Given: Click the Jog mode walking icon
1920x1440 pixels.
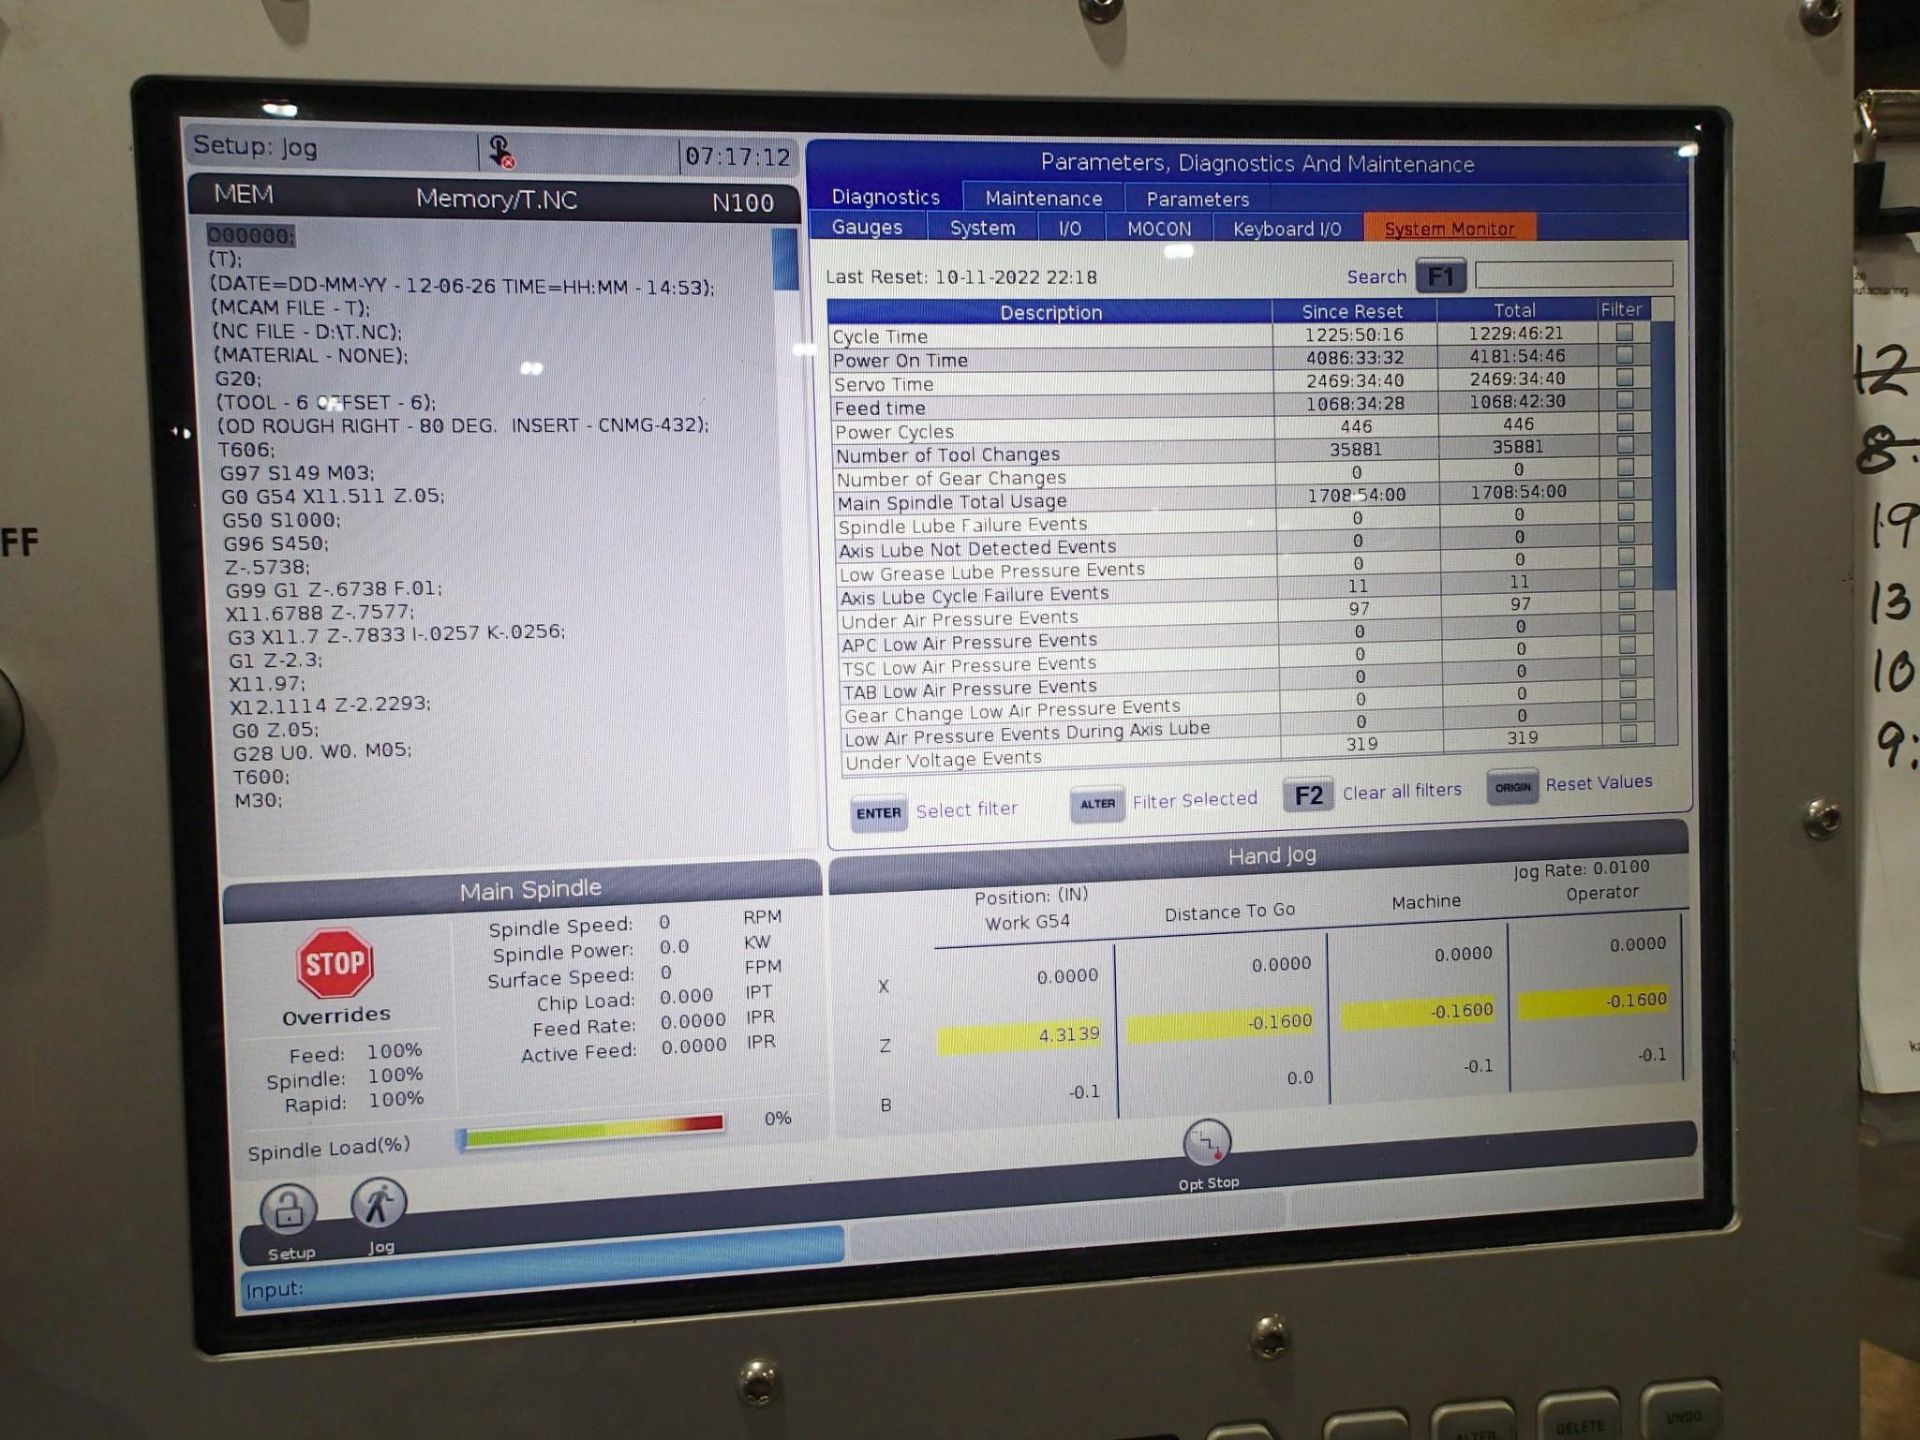Looking at the screenshot, I should (379, 1204).
